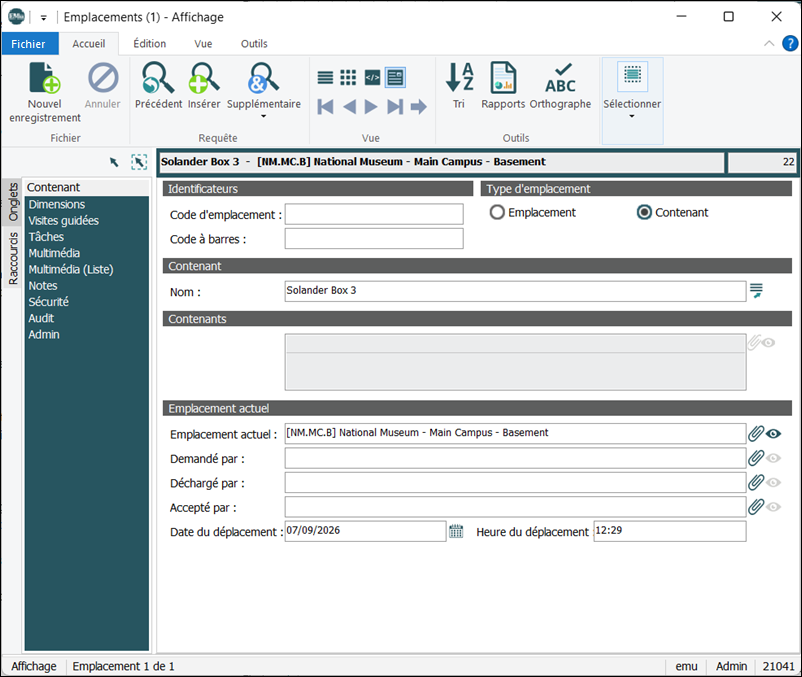
Task: Open the quick access toolbar dropdown
Action: tap(43, 17)
